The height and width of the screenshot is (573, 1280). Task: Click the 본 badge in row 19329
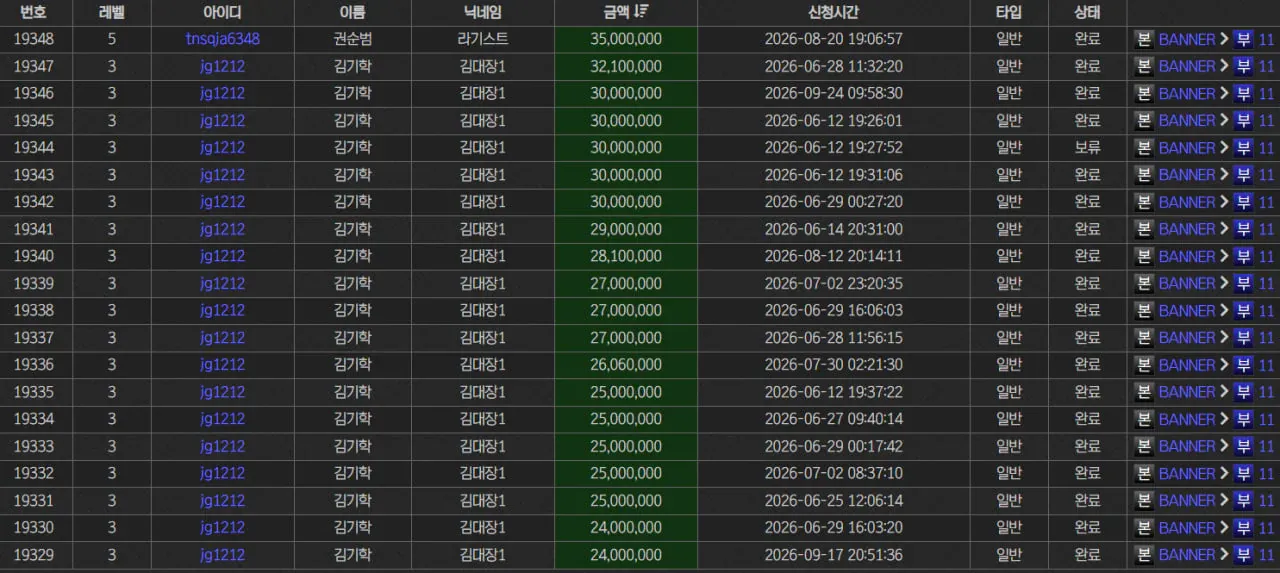(1144, 554)
